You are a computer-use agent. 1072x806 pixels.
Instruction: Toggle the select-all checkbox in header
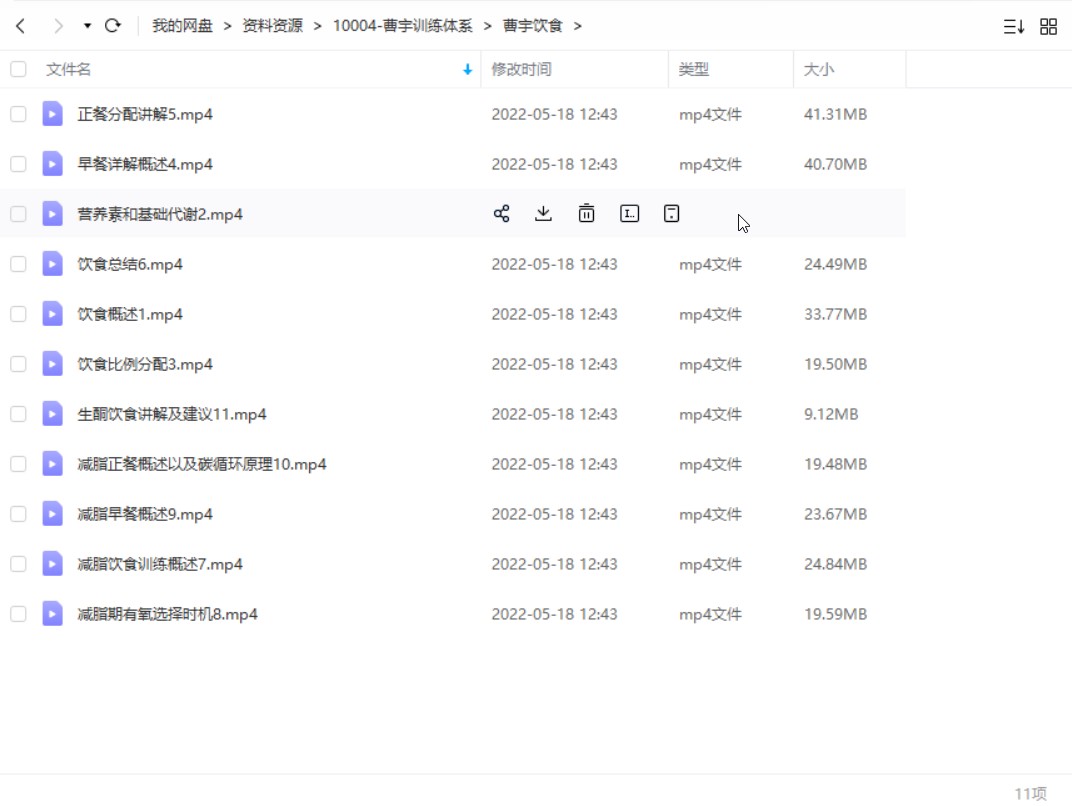click(18, 69)
